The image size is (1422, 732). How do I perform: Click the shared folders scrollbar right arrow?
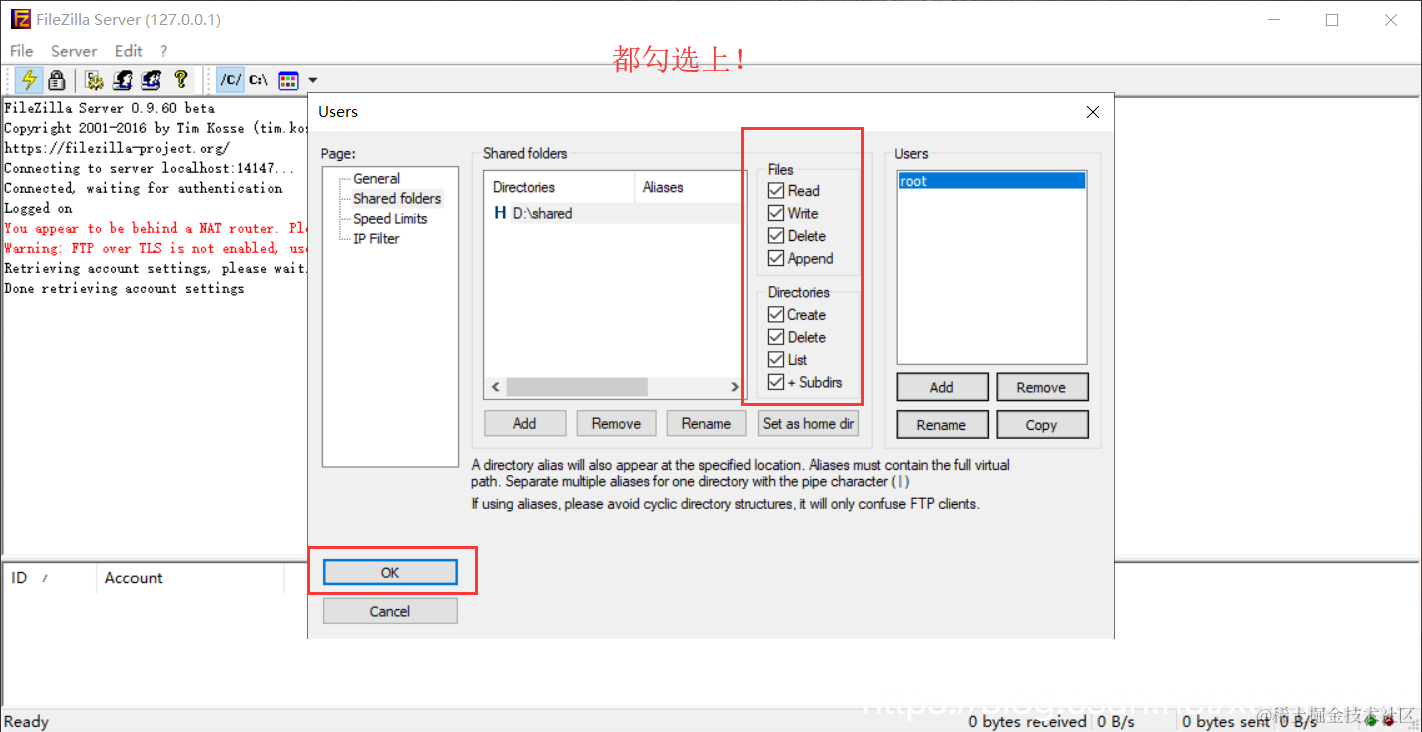click(x=734, y=387)
